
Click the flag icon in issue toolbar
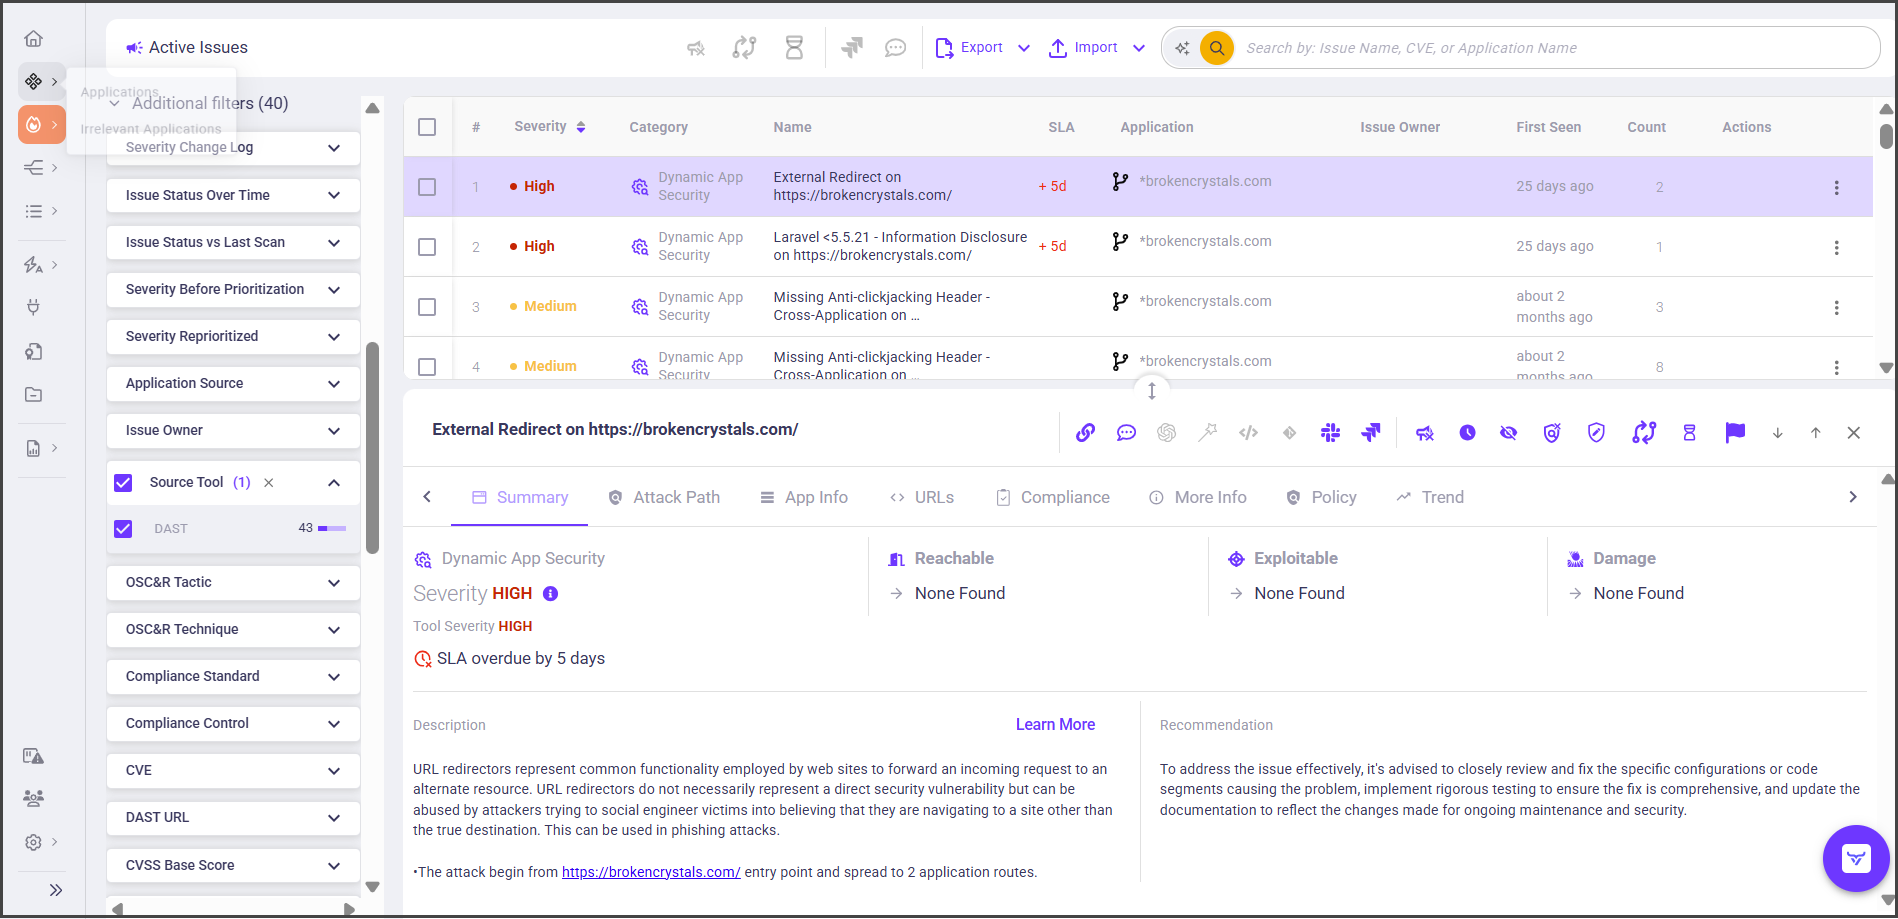1735,432
